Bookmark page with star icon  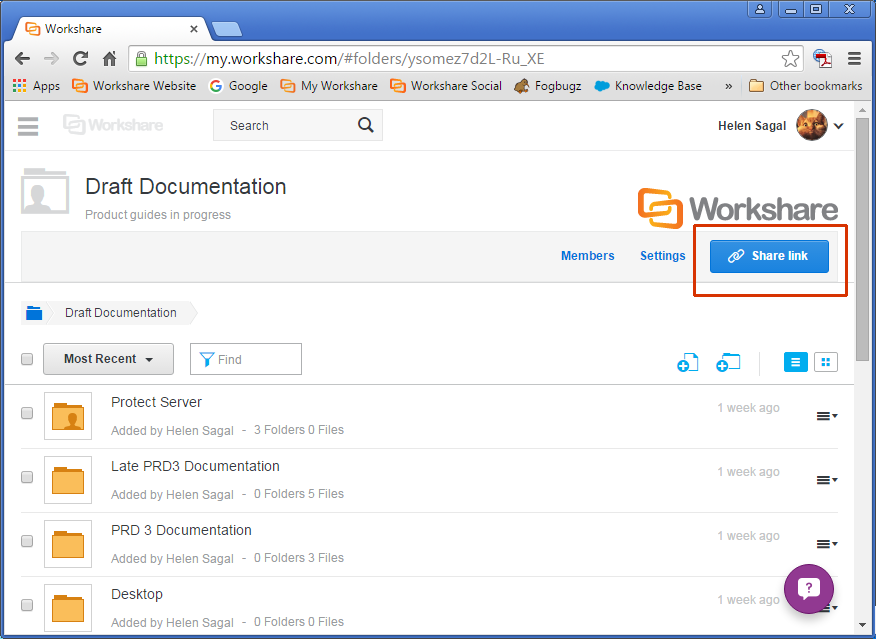pos(790,59)
